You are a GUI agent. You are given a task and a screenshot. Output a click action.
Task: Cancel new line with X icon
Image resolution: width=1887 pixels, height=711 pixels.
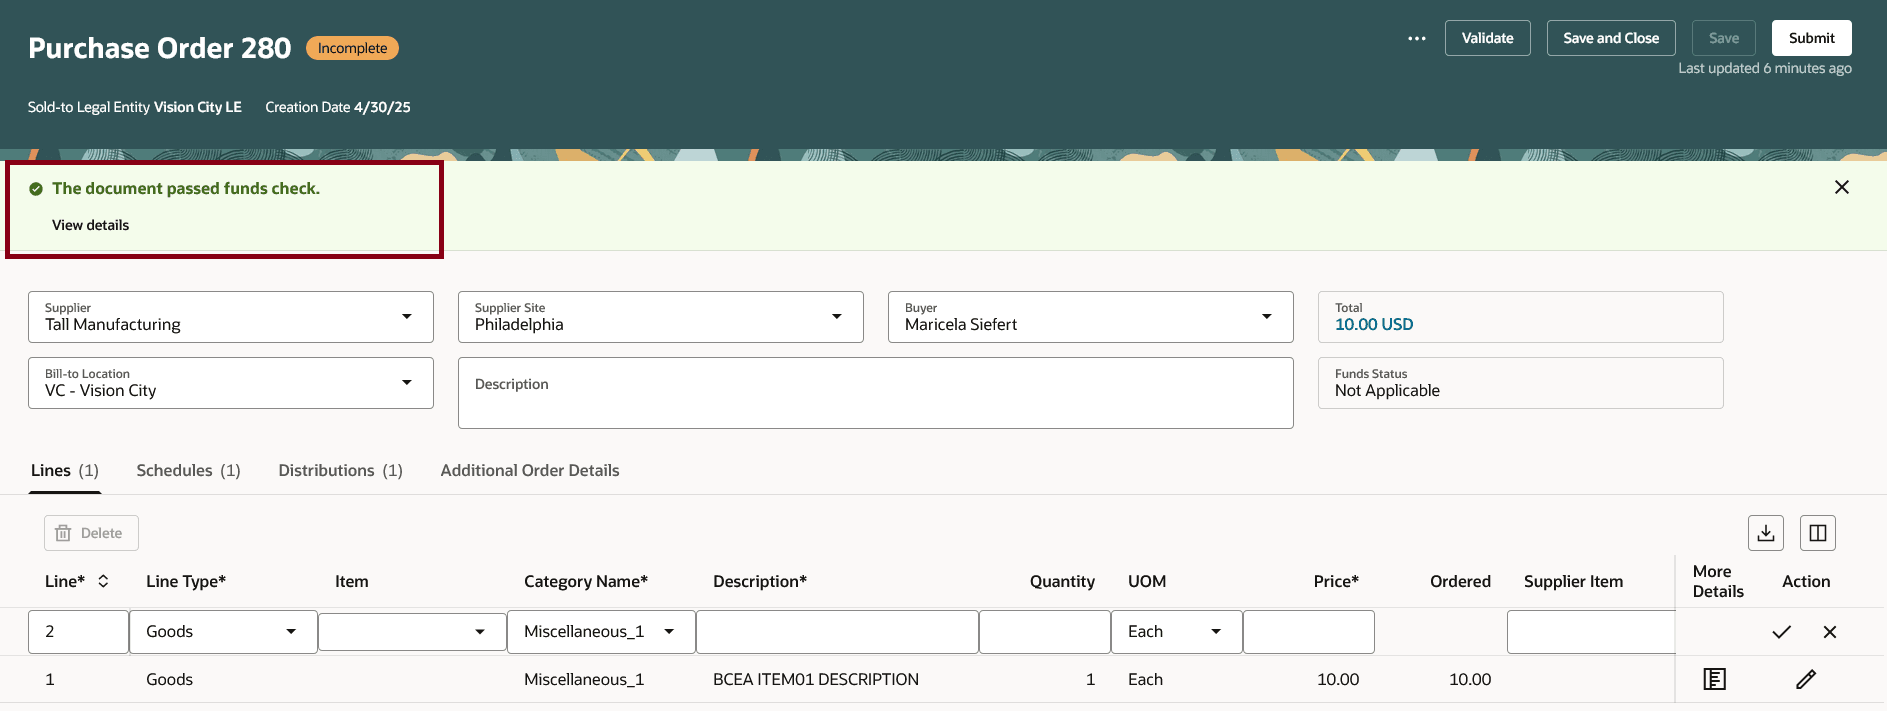pyautogui.click(x=1829, y=632)
